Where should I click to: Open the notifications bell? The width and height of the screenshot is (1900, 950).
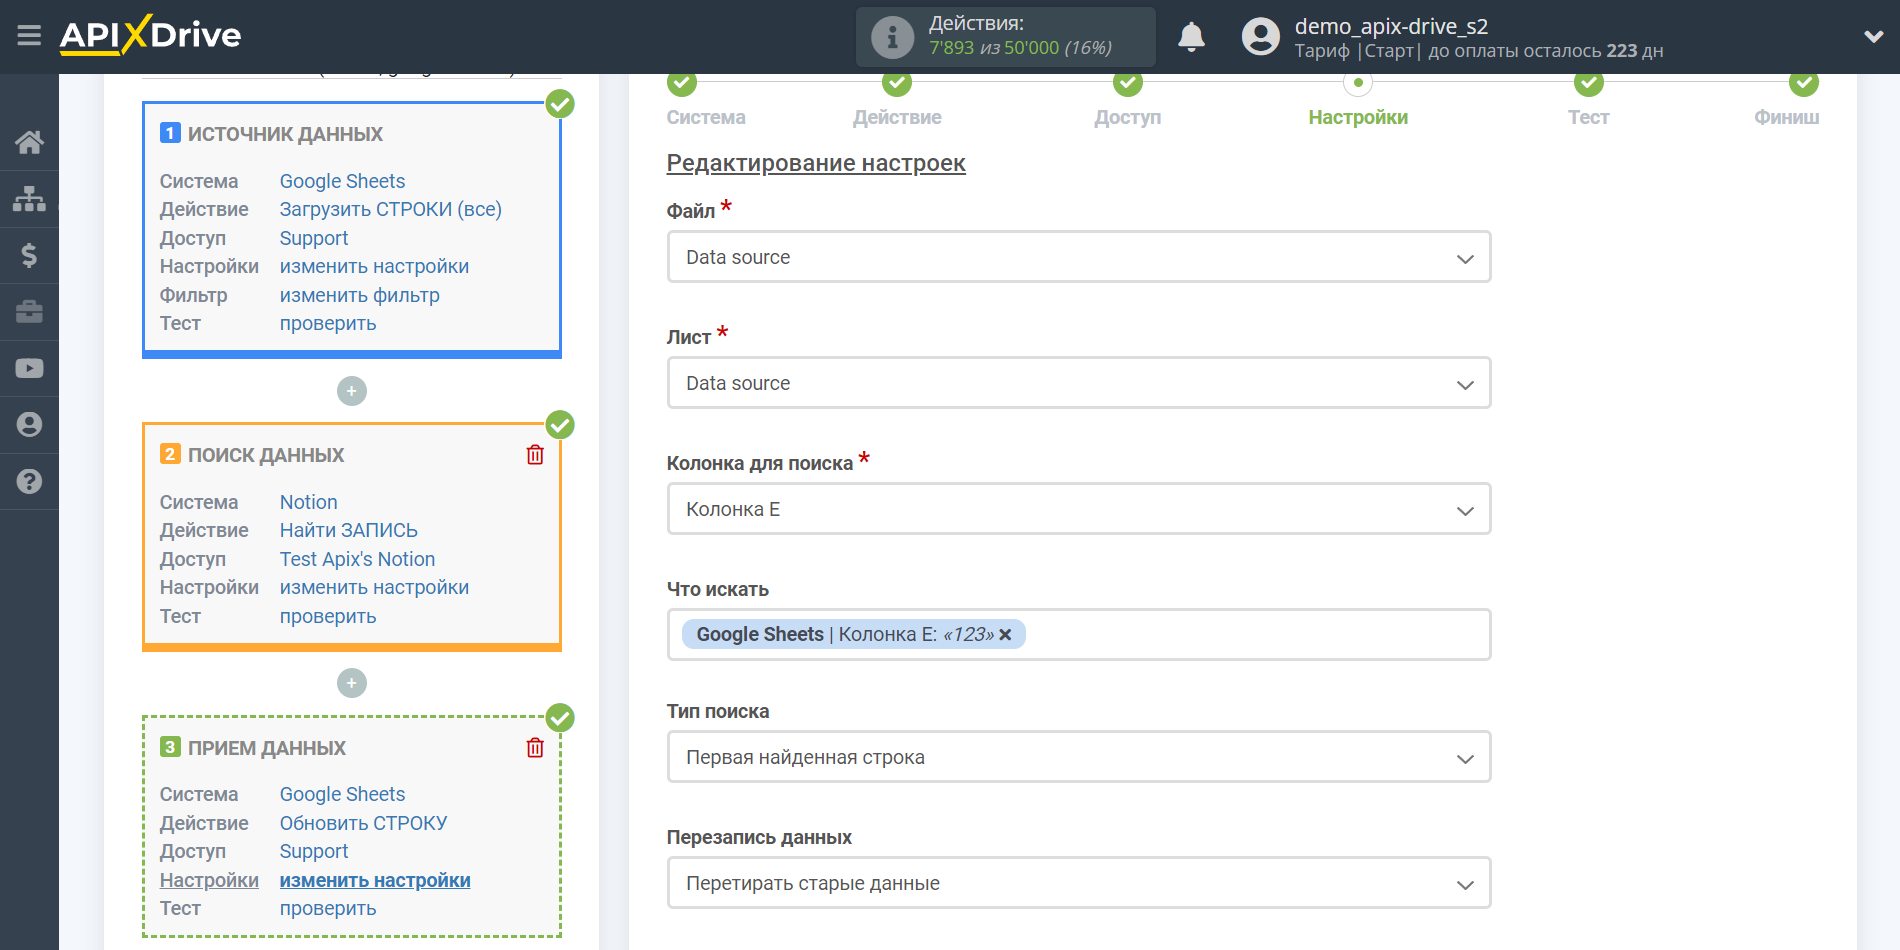coord(1191,37)
